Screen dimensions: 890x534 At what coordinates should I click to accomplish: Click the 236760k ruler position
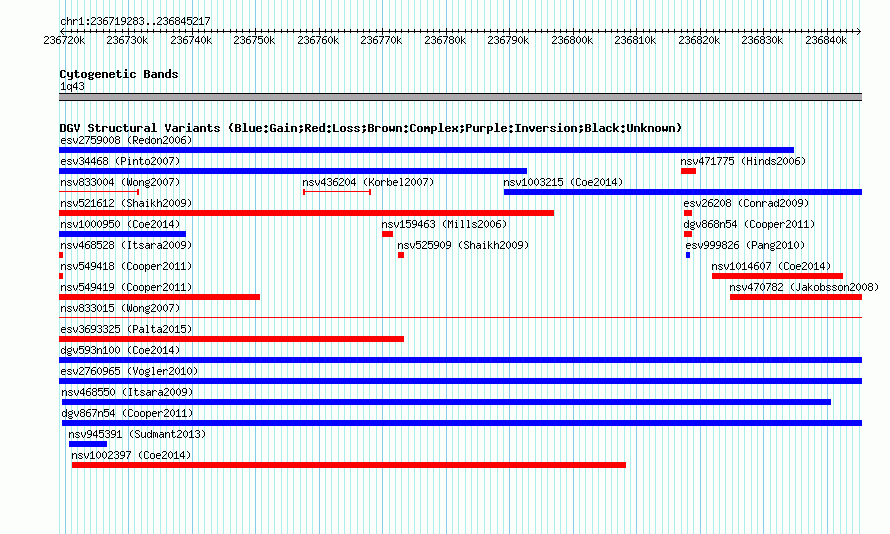pos(318,40)
